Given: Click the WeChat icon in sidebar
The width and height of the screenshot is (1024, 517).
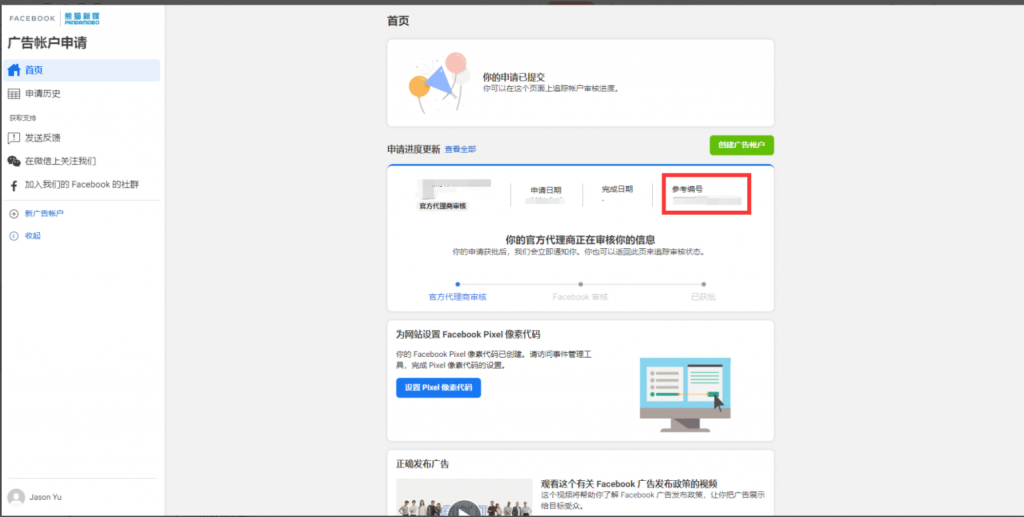Looking at the screenshot, I should (x=14, y=161).
